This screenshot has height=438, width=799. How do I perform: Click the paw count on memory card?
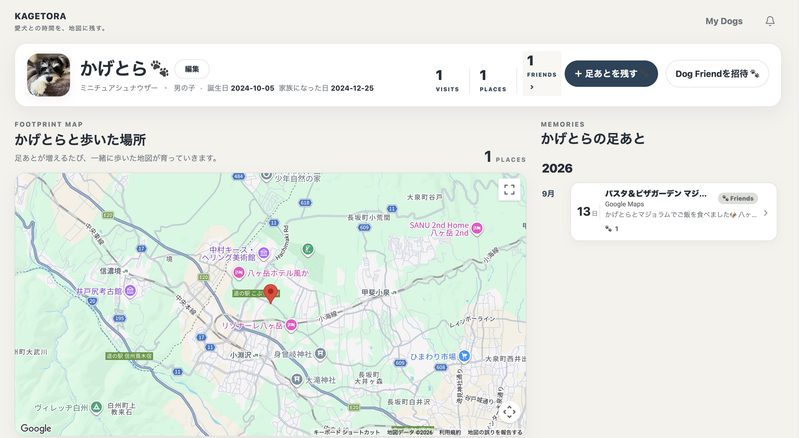pos(611,229)
